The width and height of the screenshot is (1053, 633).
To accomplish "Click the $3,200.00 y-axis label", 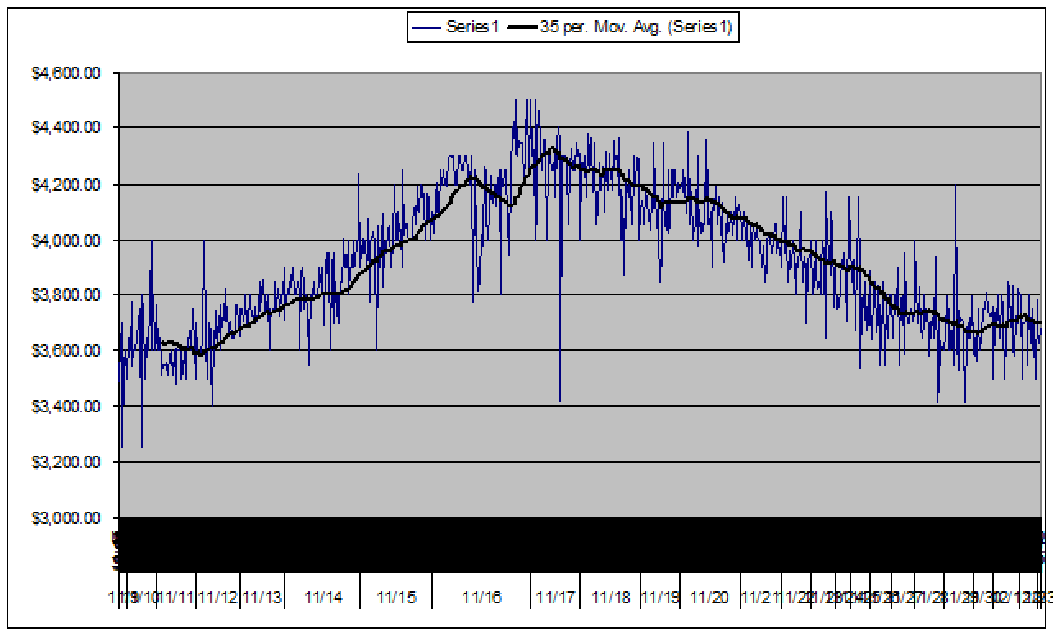I will (66, 463).
